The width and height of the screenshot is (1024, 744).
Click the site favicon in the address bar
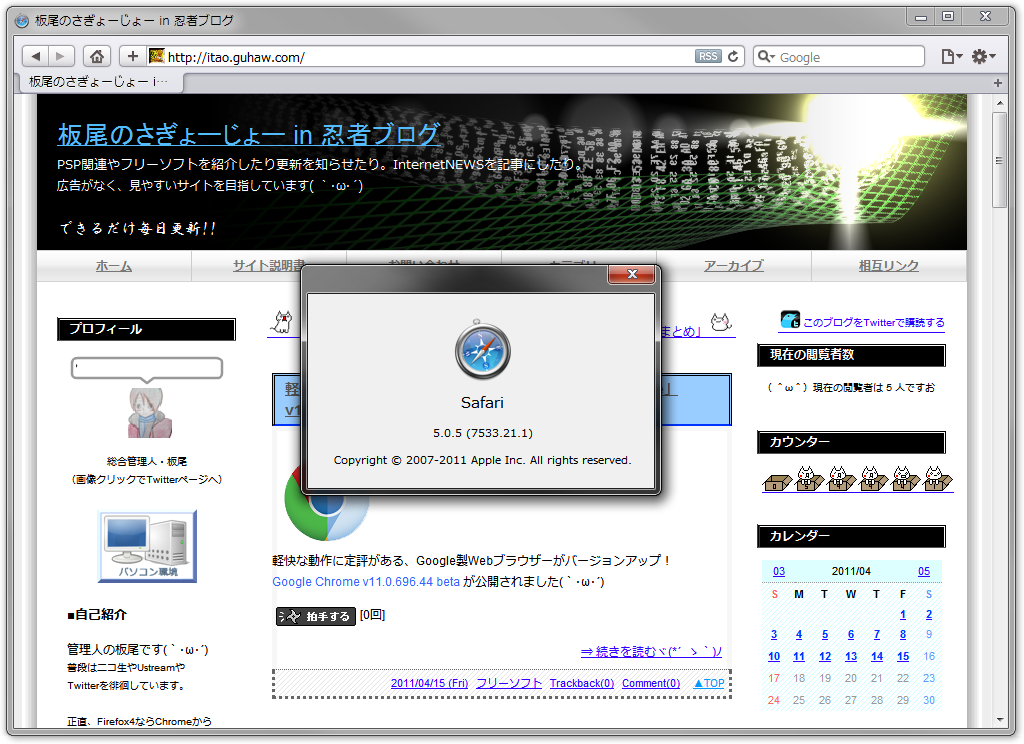[156, 56]
